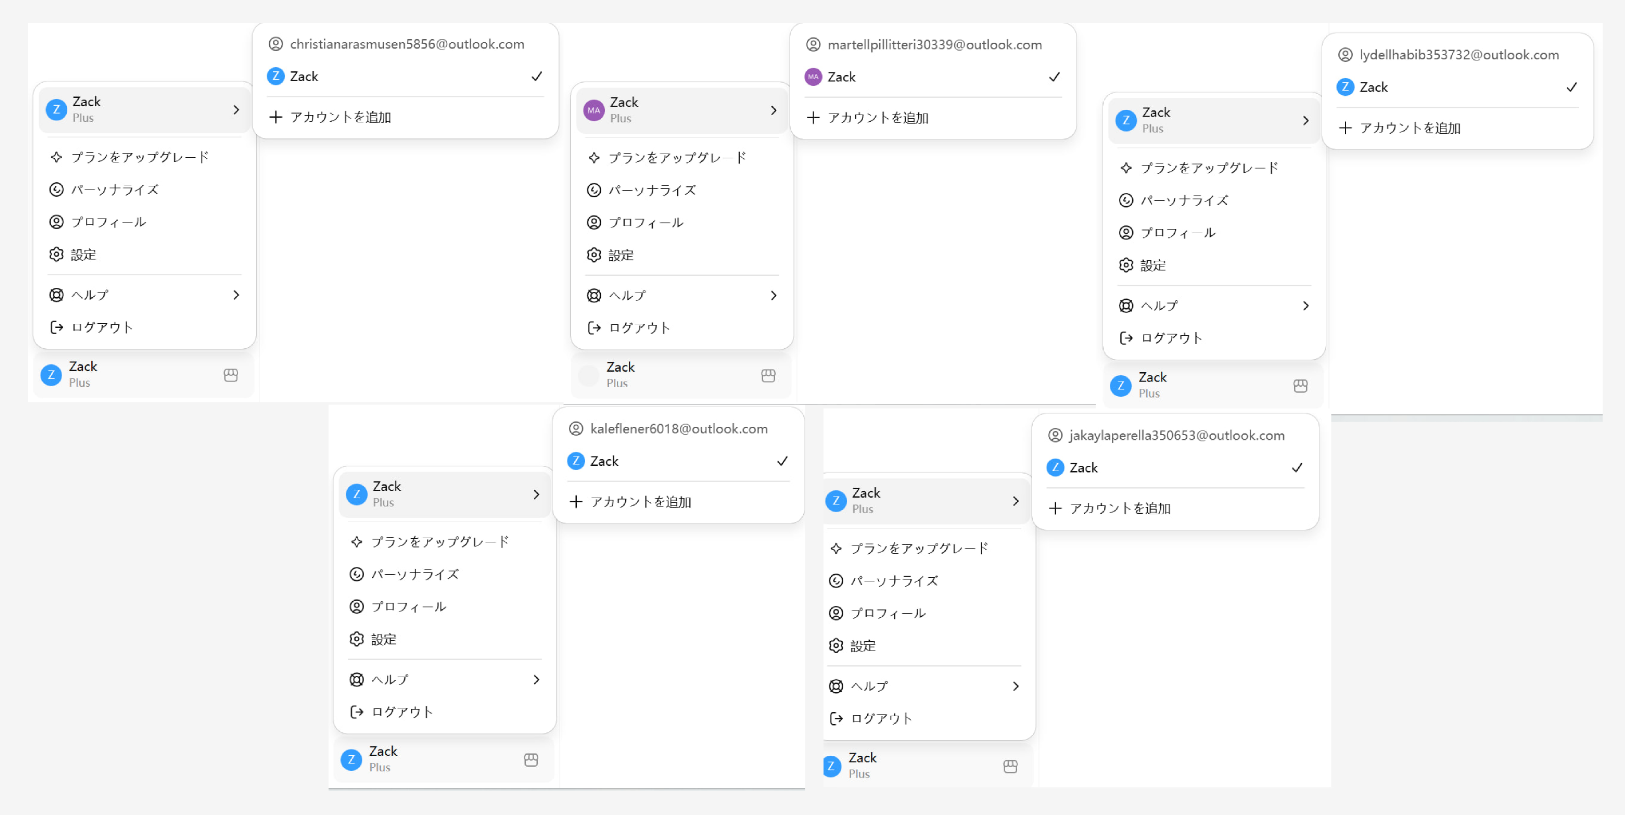Click profile icon beside jakaylaperella350653@outlook.com
Image resolution: width=1625 pixels, height=815 pixels.
pyautogui.click(x=1055, y=436)
